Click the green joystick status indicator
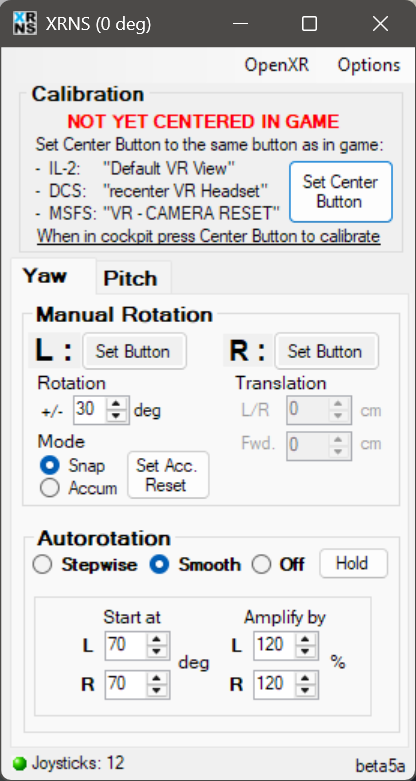 [x=19, y=764]
